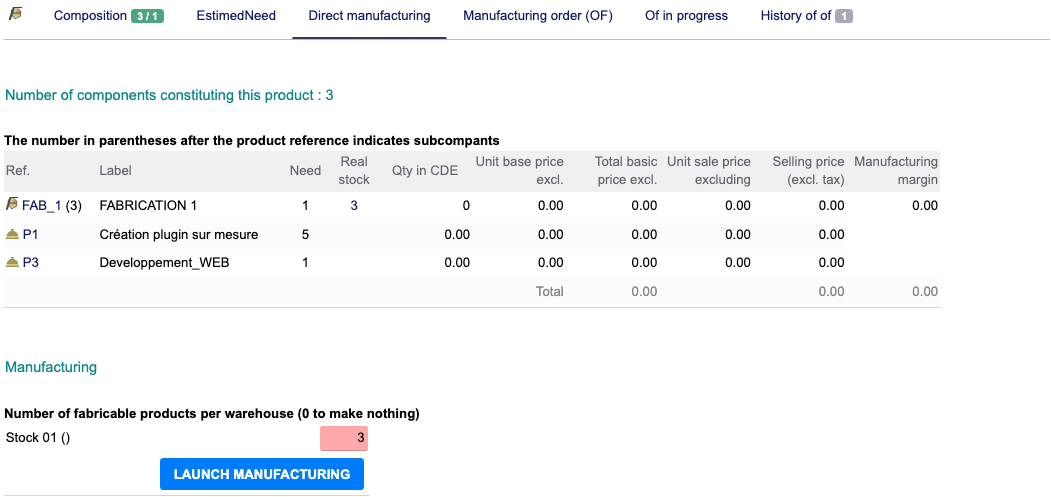Open the Composition tab
Screen dimensions: 1051x497
click(90, 16)
